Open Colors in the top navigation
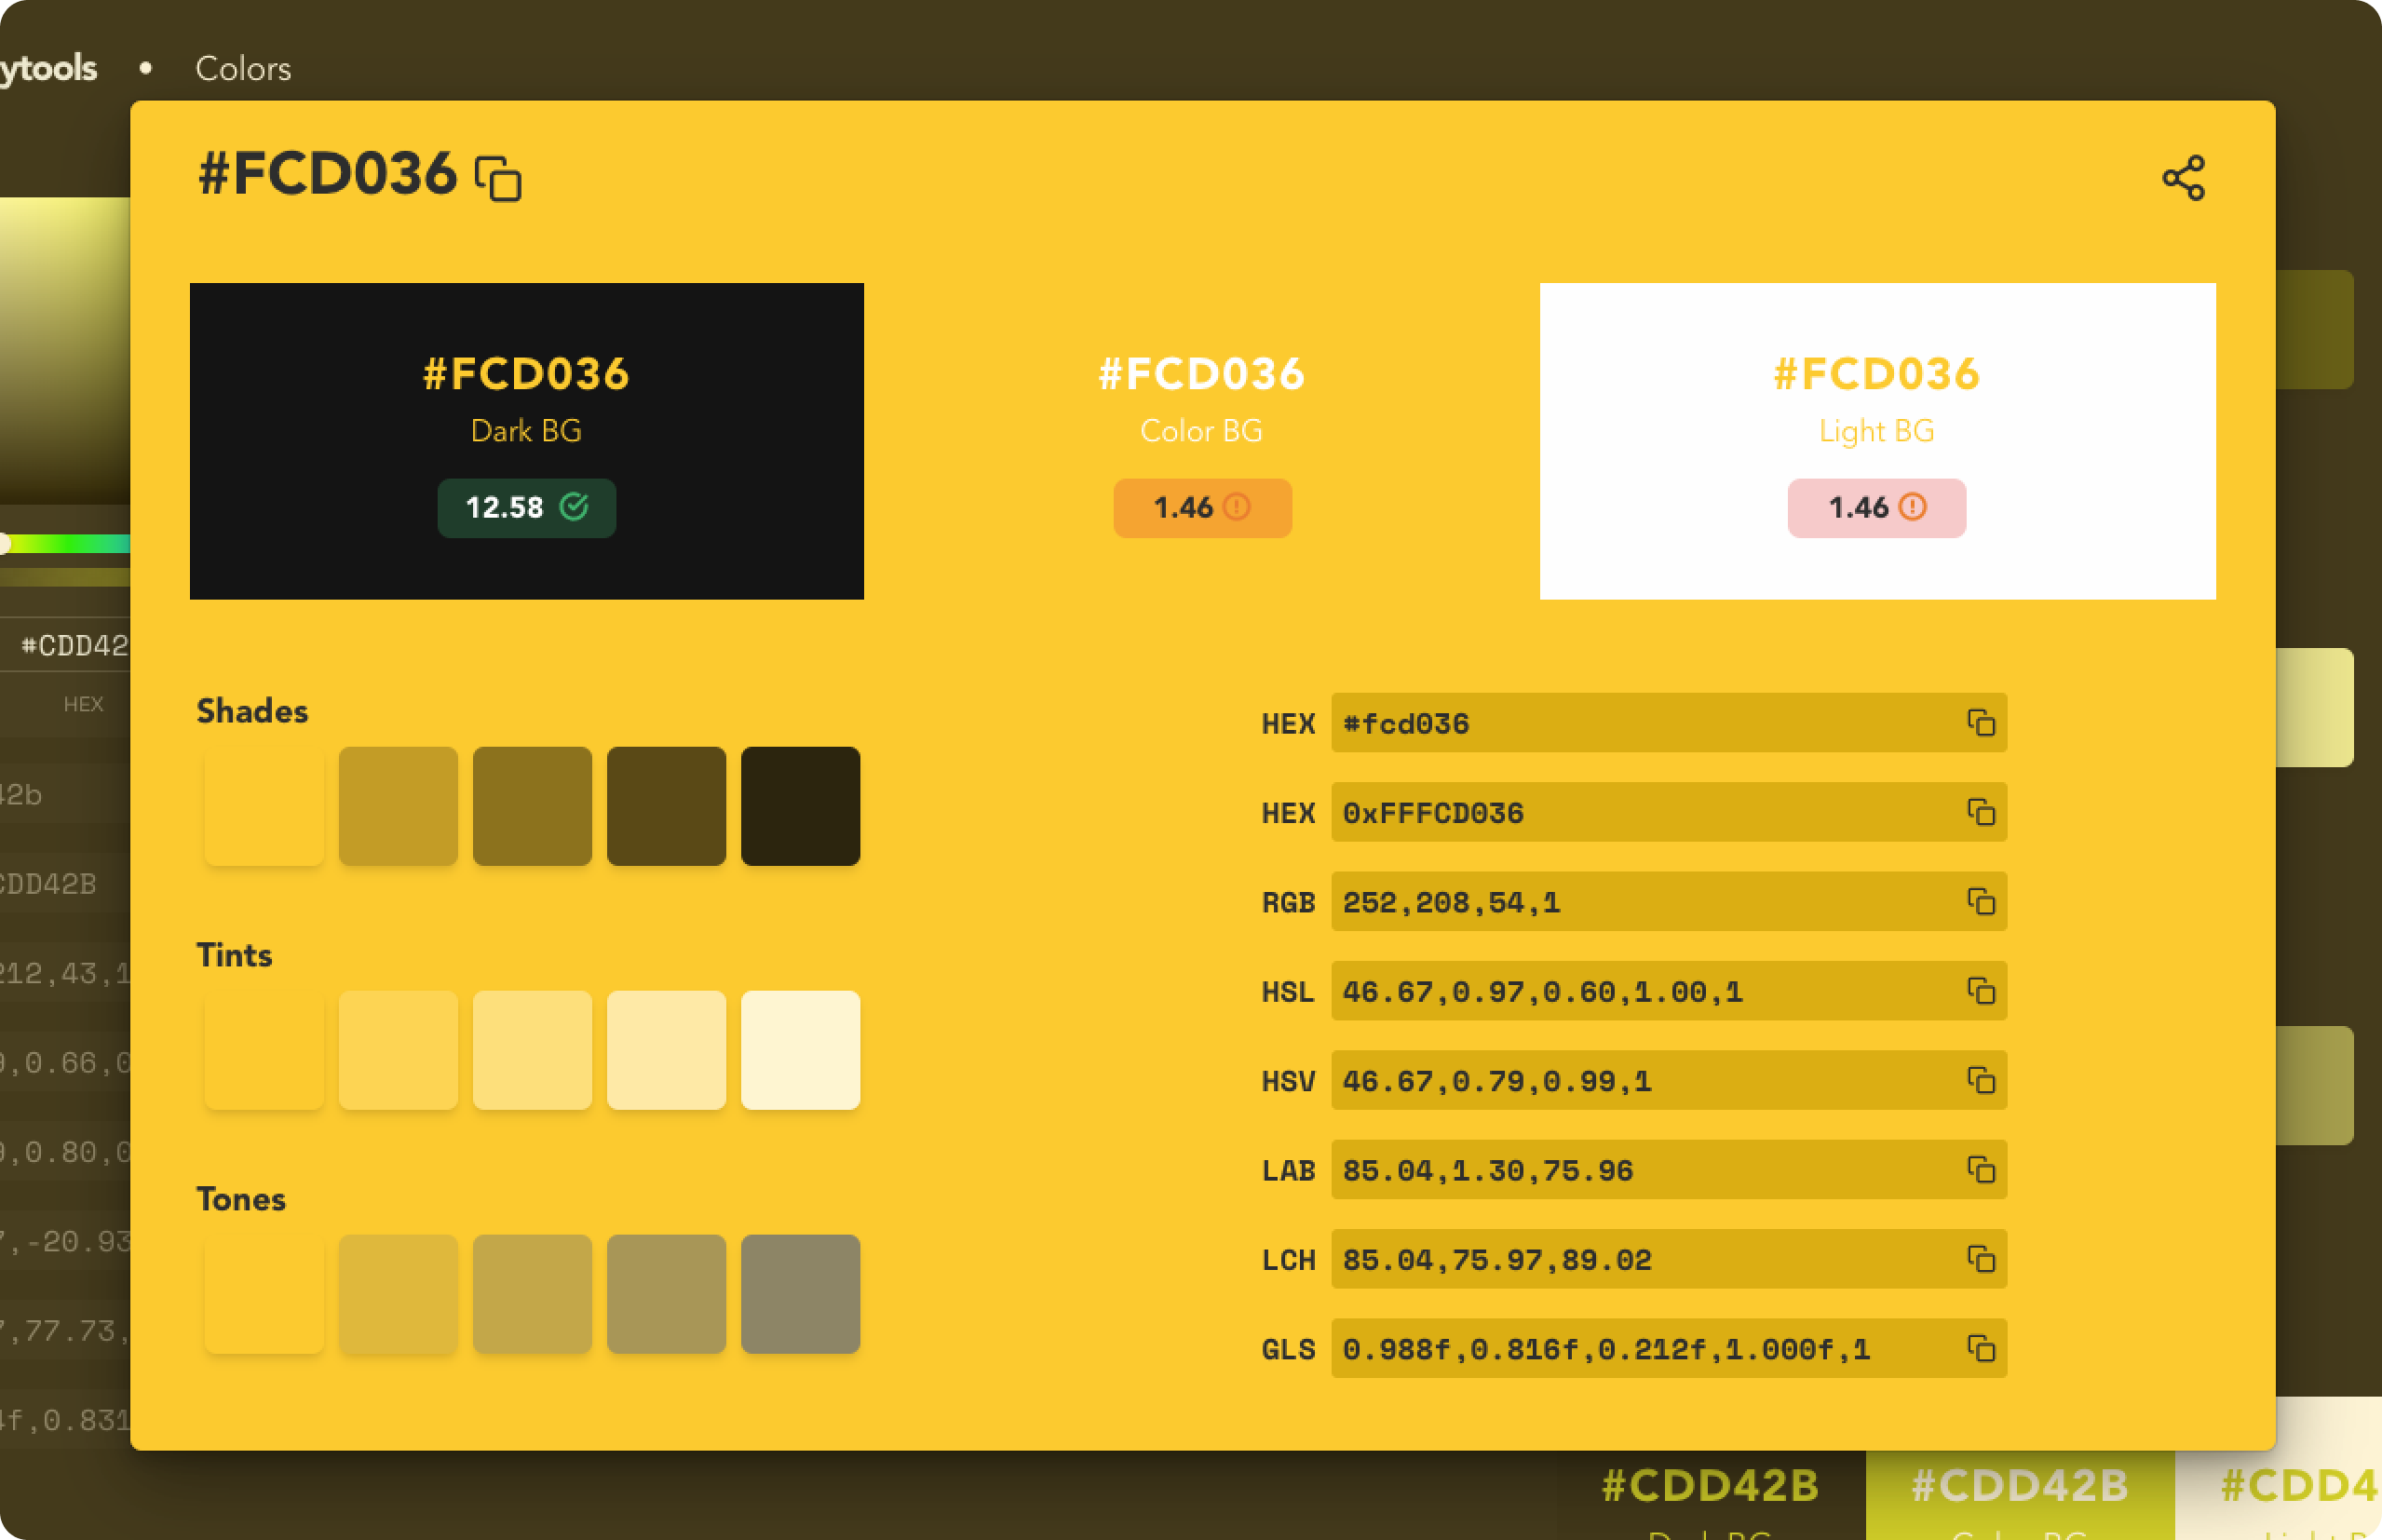 pyautogui.click(x=243, y=68)
